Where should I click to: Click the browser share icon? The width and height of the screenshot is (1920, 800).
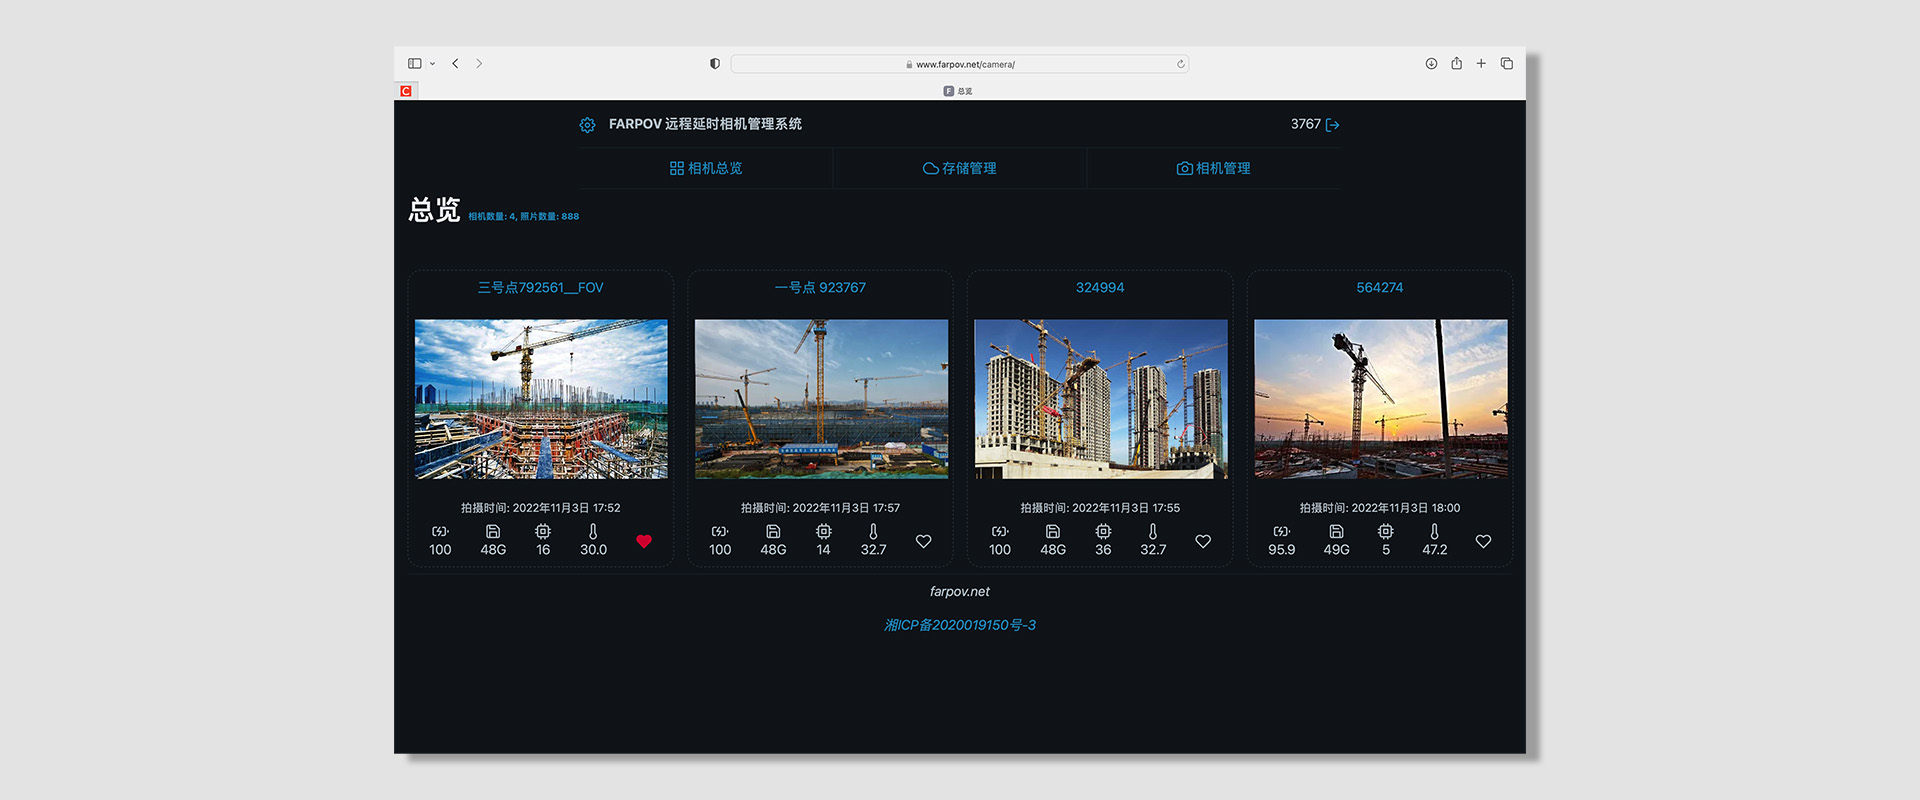[x=1456, y=64]
